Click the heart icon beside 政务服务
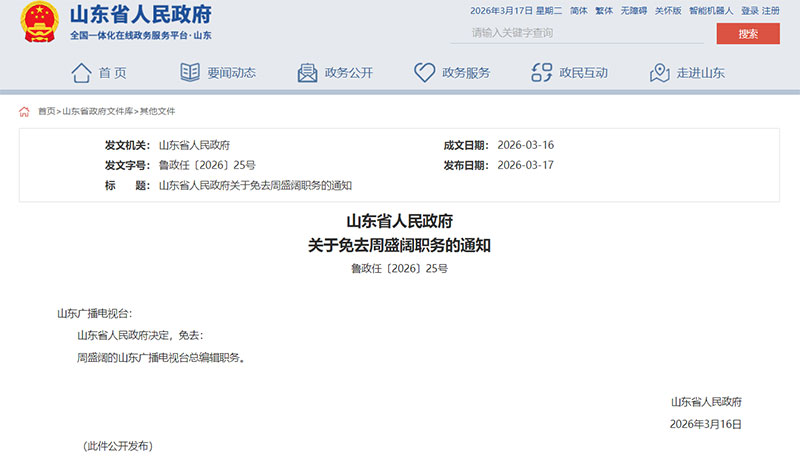 pyautogui.click(x=424, y=72)
